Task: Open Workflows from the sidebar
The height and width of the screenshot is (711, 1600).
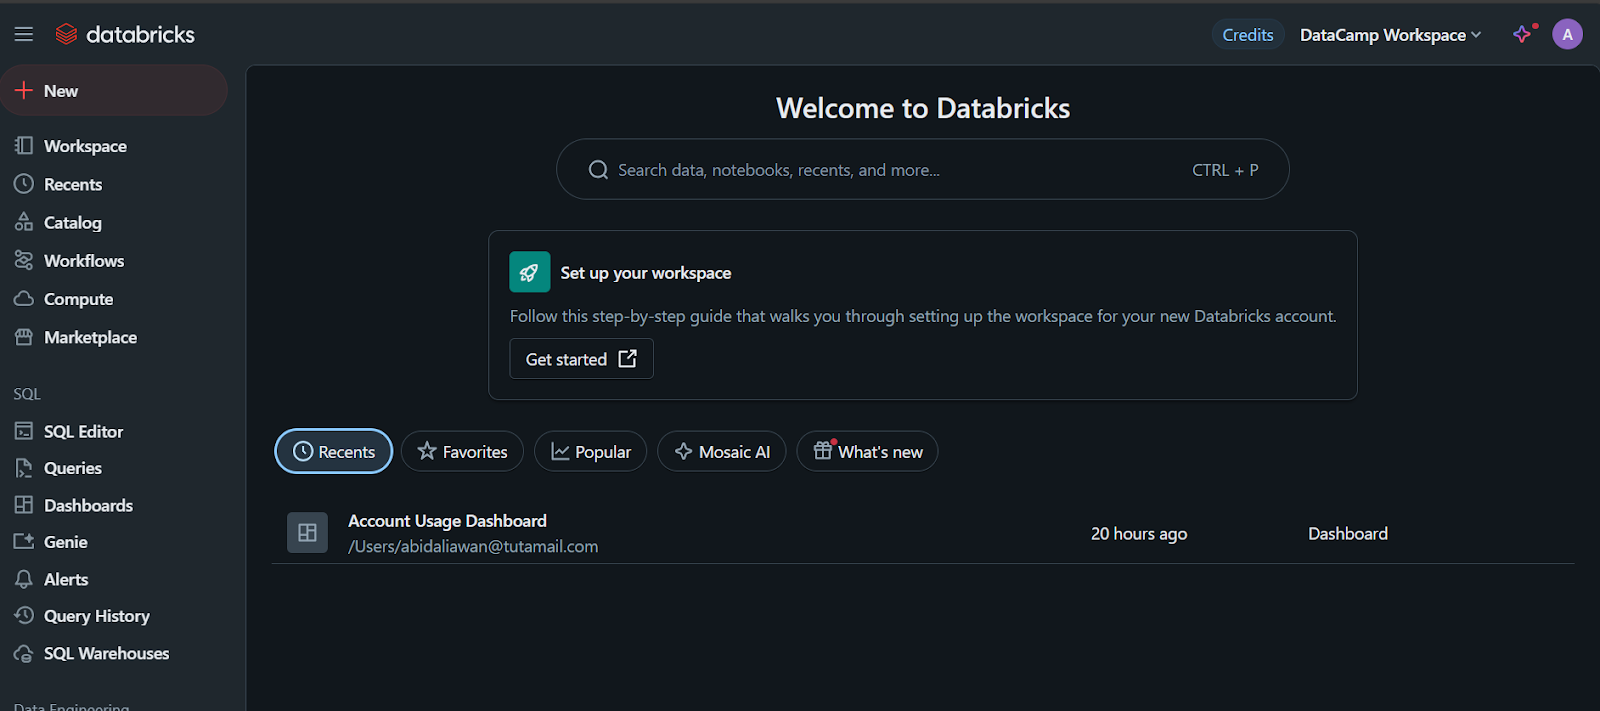Action: (x=84, y=261)
